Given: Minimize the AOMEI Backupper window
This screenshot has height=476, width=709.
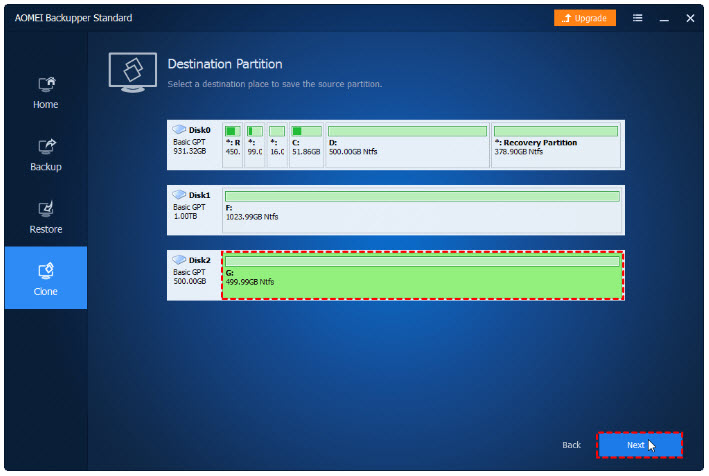Looking at the screenshot, I should click(664, 18).
